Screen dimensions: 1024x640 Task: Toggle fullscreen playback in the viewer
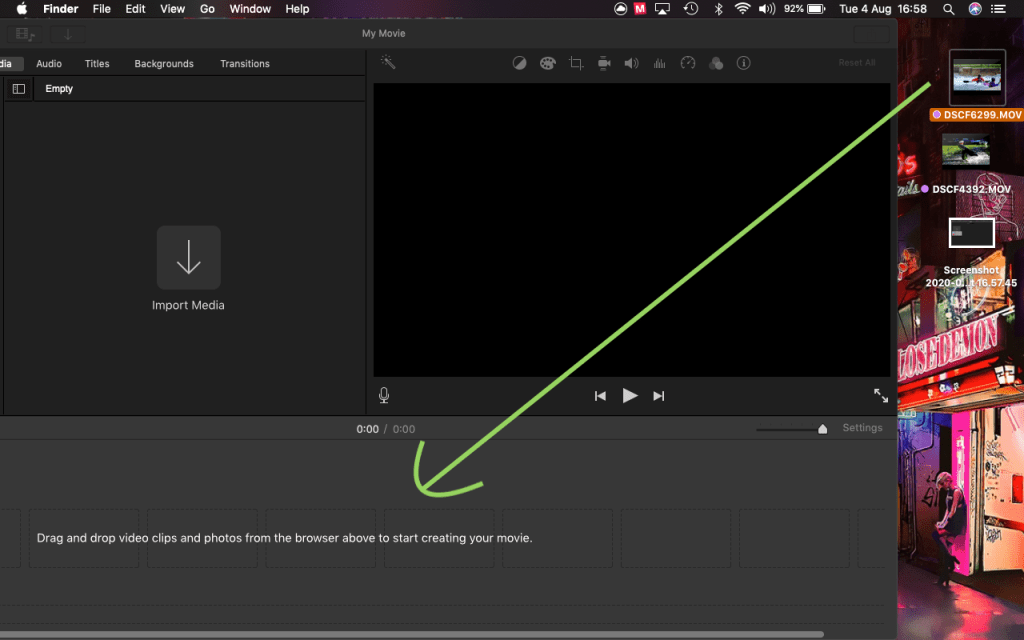[x=880, y=396]
